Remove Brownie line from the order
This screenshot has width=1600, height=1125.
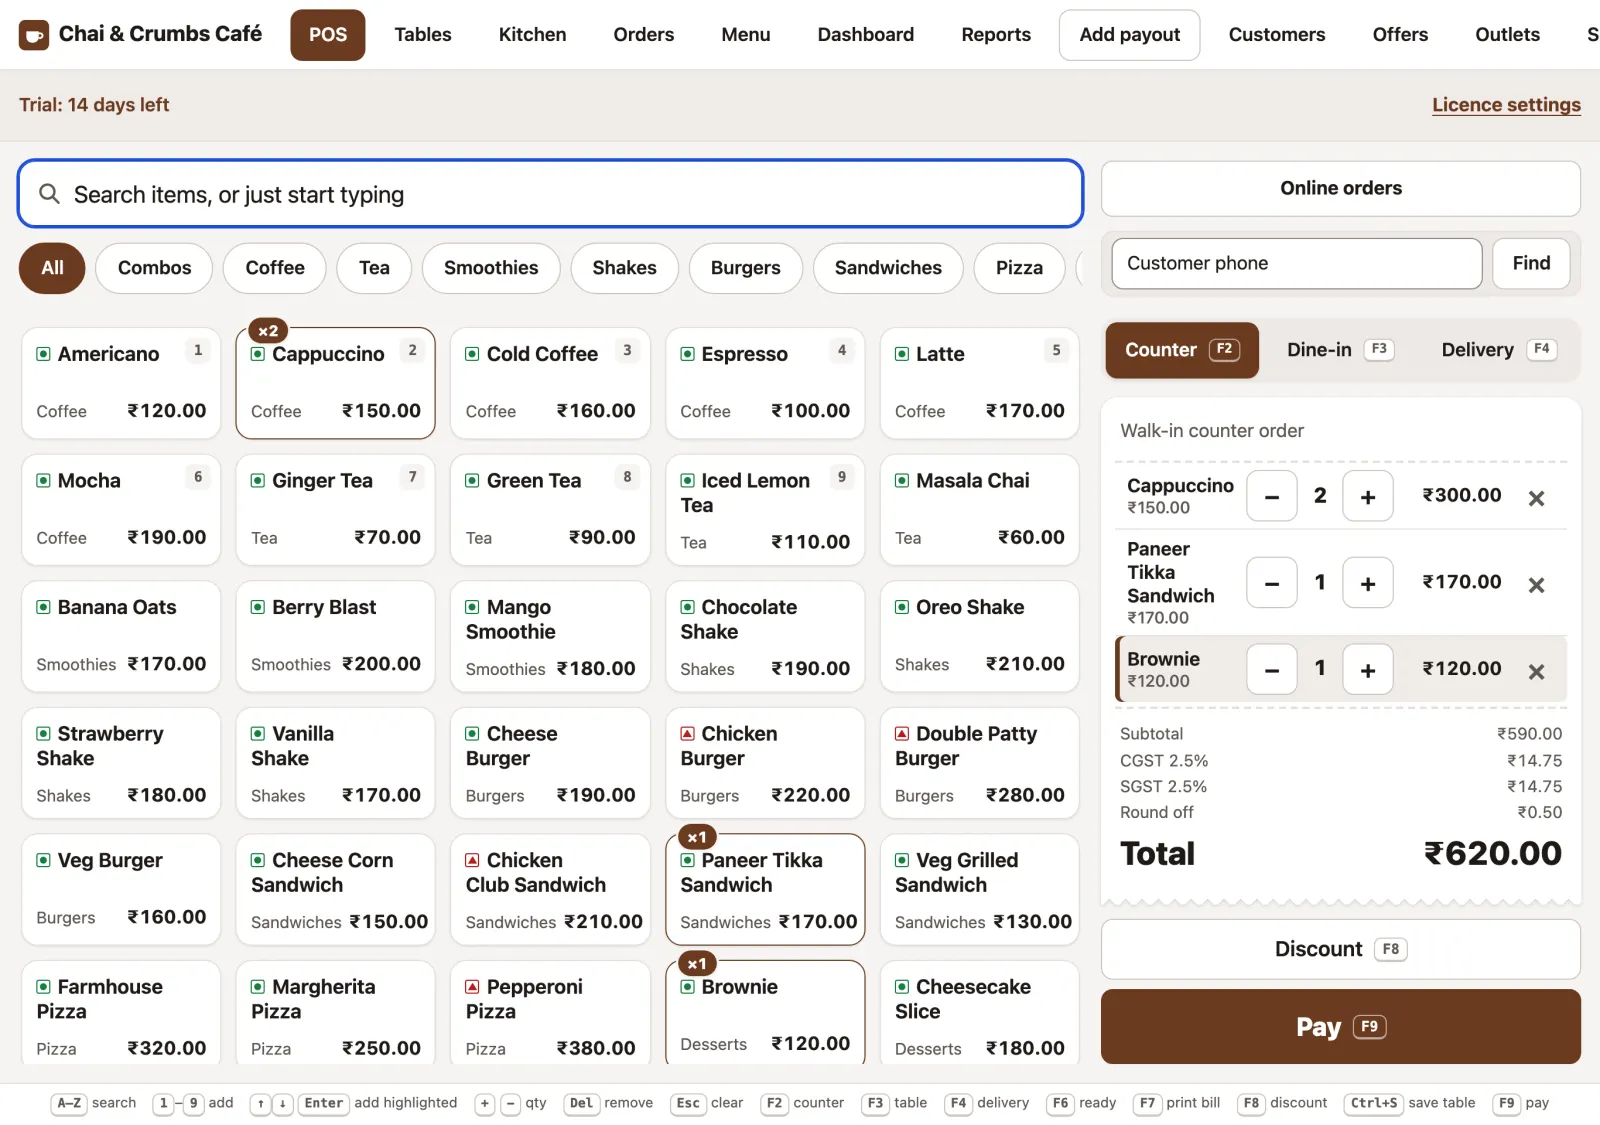coord(1536,671)
